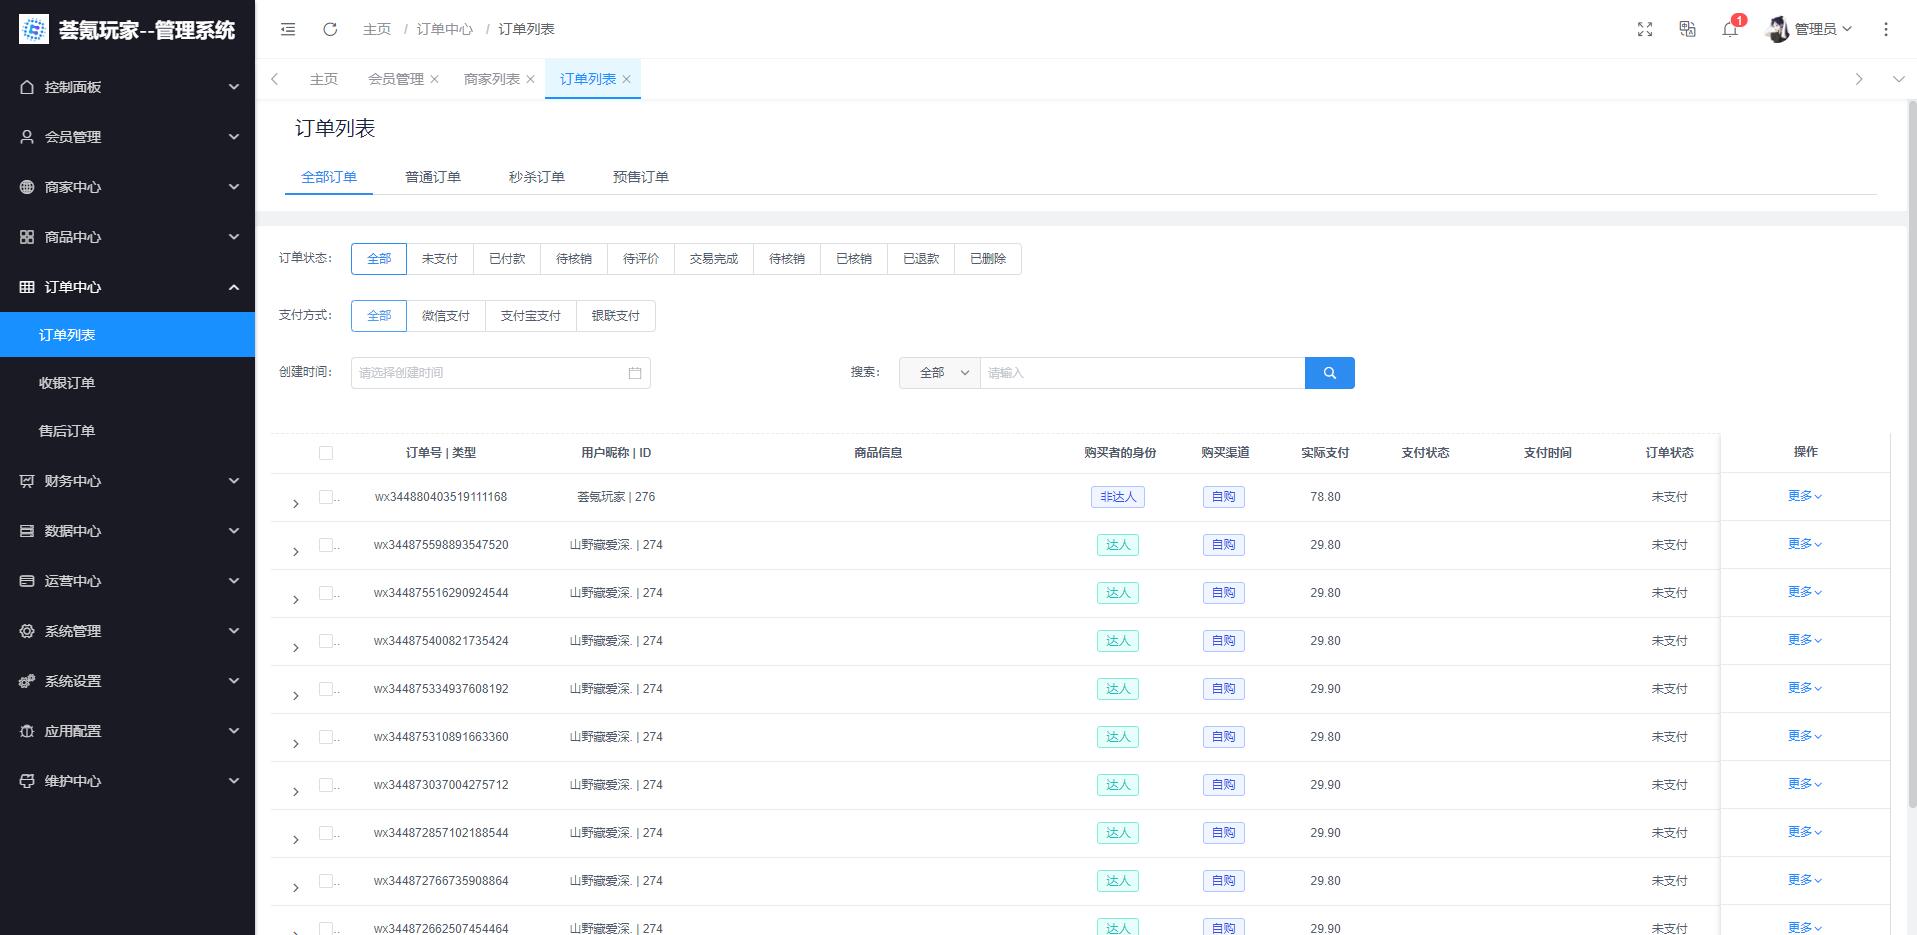Screen dimensions: 1917x935
Task: Collapse the sidebar menu with the fold icon
Action: tap(288, 29)
